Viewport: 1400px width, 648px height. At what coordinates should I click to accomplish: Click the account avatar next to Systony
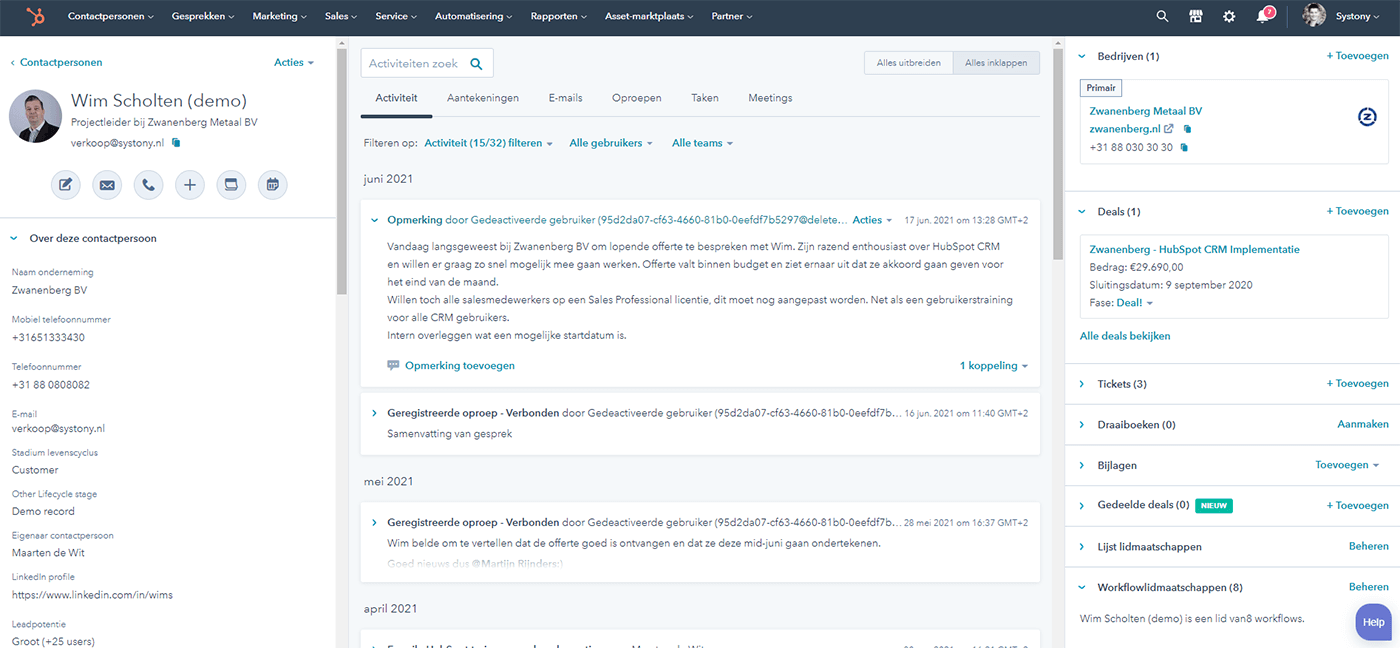(x=1315, y=16)
